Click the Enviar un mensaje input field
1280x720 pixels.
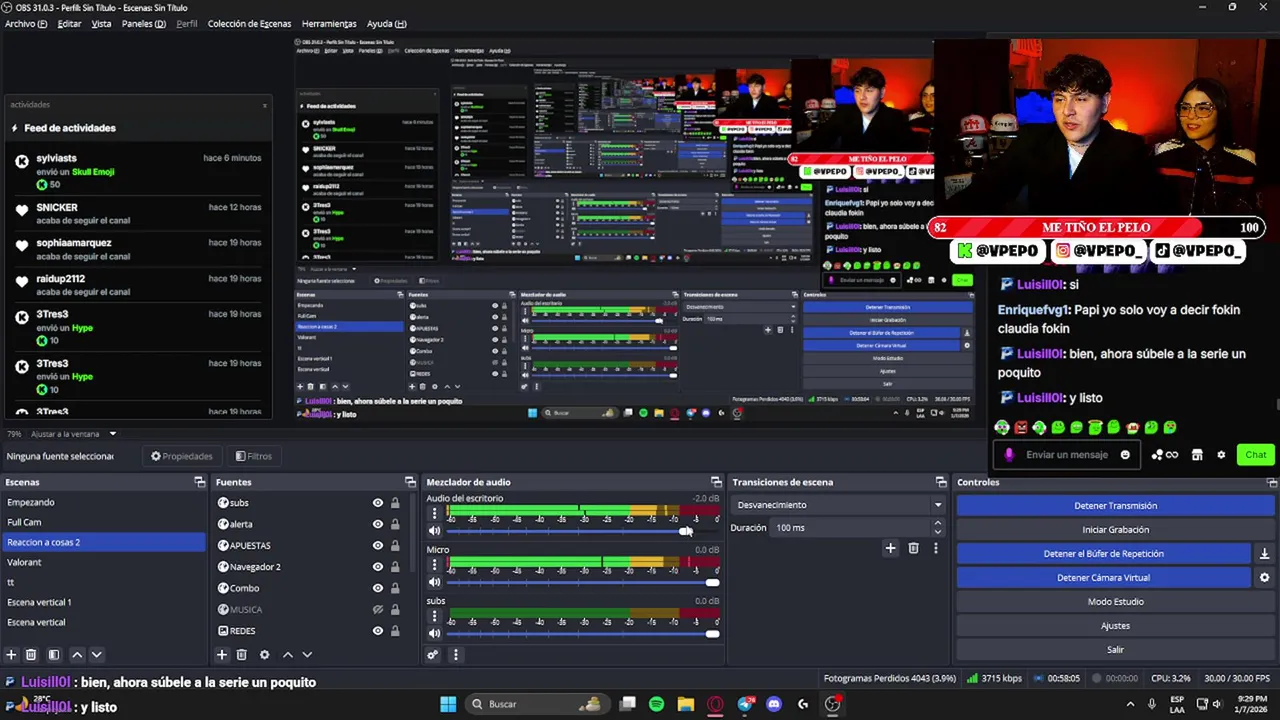coord(1066,455)
